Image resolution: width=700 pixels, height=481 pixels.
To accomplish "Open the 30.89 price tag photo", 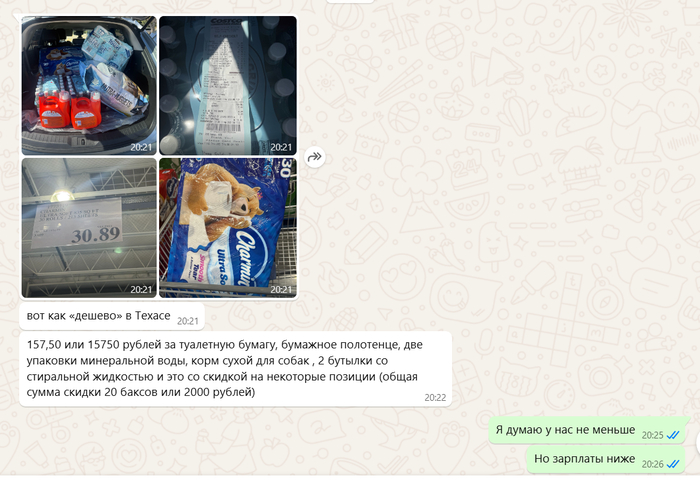I will (89, 227).
